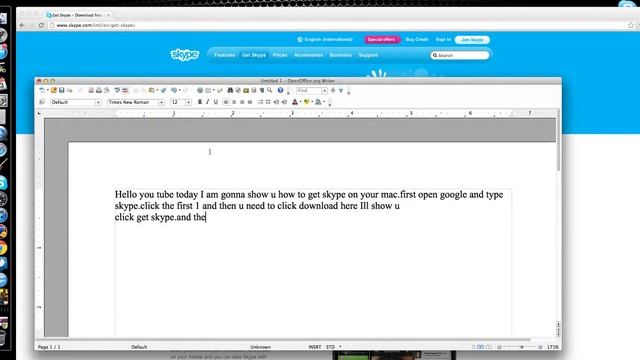Switch to the Get Skype Chrome tab
This screenshot has height=360, width=640.
tap(78, 15)
